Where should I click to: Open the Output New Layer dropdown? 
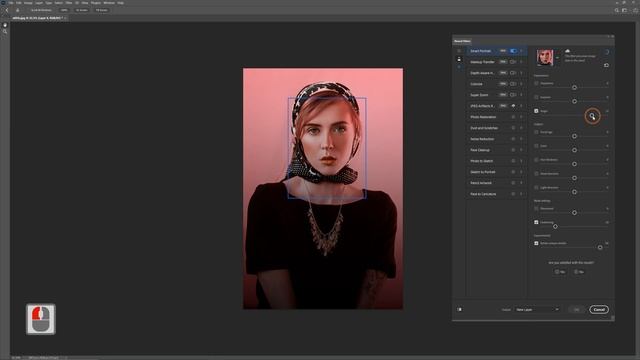(x=537, y=309)
